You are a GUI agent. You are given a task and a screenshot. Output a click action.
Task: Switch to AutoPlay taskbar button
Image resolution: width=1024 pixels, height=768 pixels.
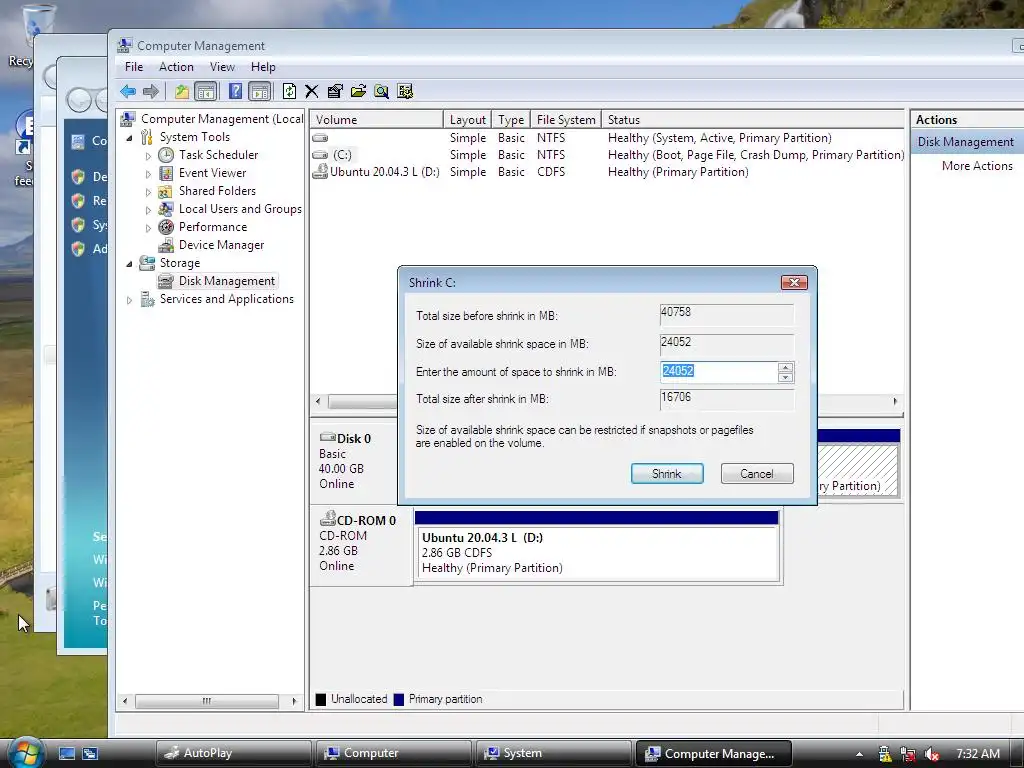(234, 753)
